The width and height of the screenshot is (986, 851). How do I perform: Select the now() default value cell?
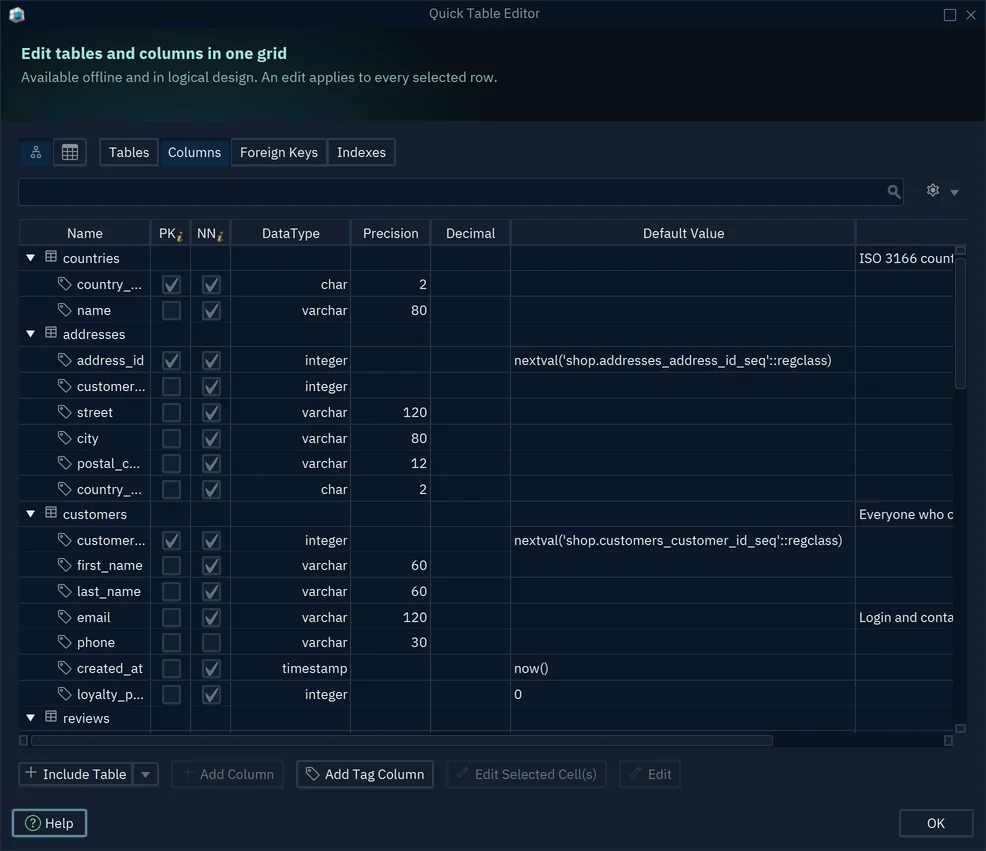click(x=683, y=668)
